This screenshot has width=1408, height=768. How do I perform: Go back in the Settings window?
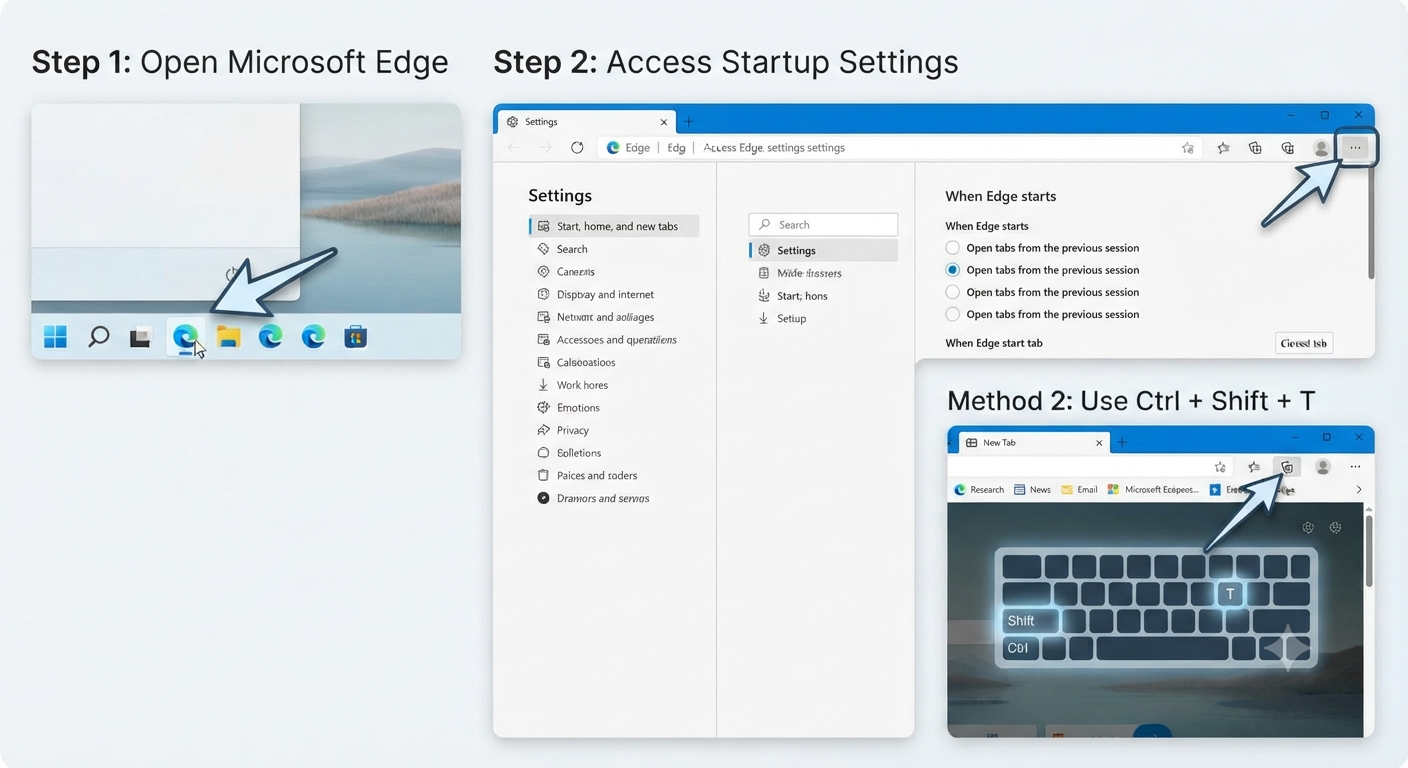click(x=513, y=147)
